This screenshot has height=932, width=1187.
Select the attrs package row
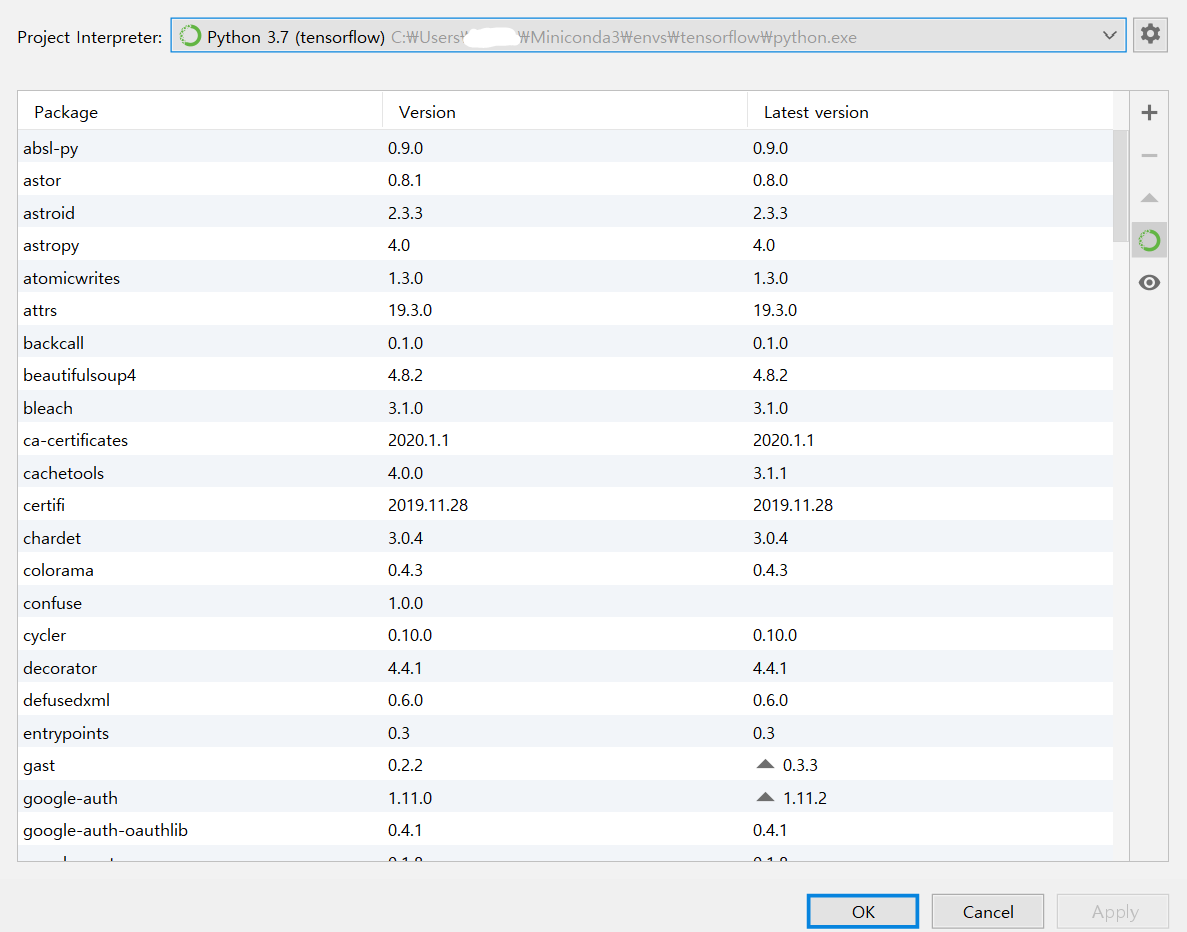pos(565,310)
